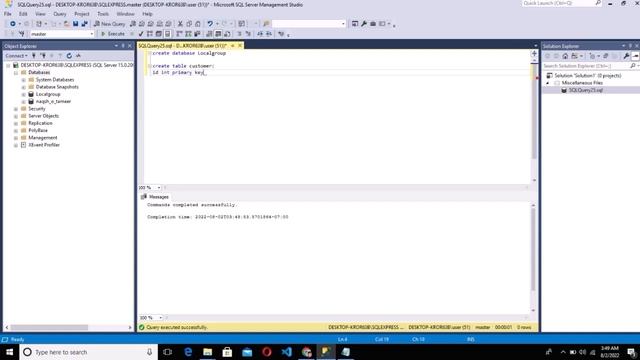This screenshot has width=640, height=360.
Task: Expand the Localgroup database node
Action: coord(23,94)
